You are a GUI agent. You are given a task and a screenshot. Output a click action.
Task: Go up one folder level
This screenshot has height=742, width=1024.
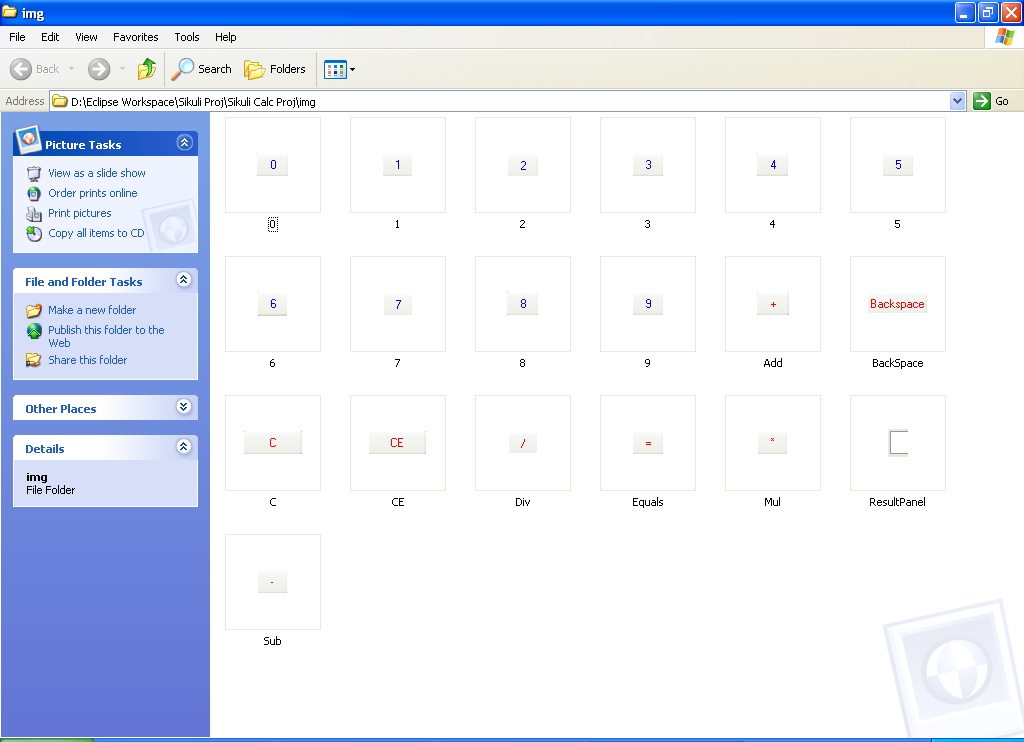[147, 68]
